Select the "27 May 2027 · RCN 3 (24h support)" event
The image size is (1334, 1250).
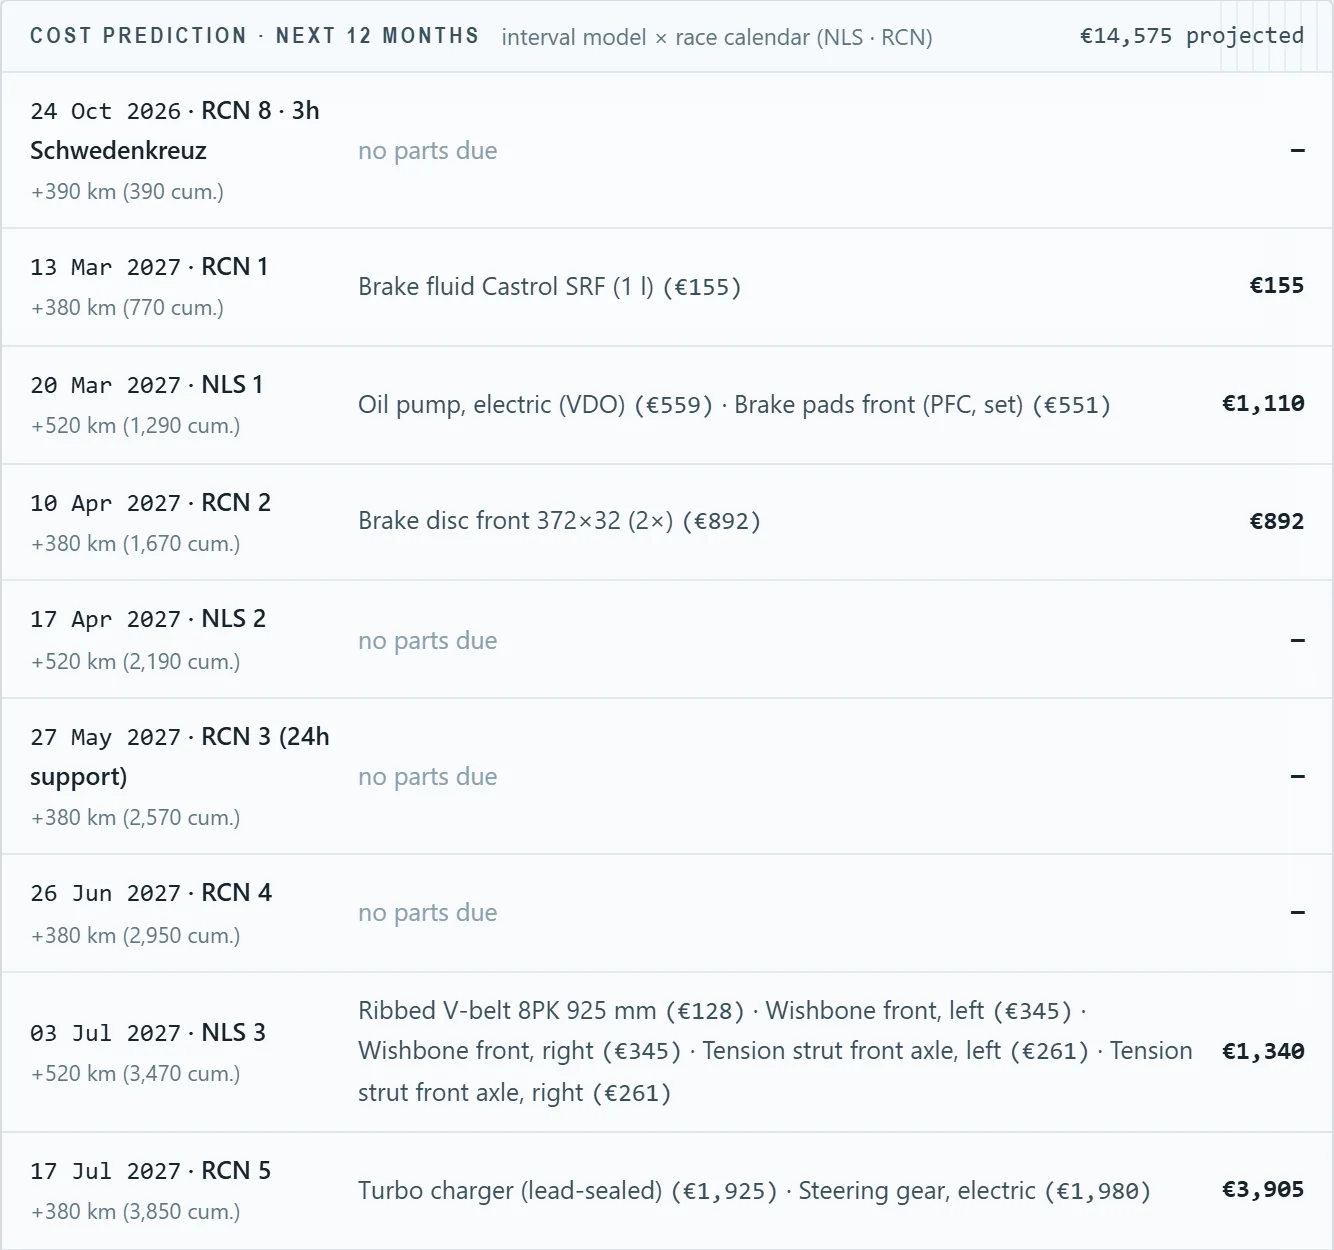(x=180, y=757)
